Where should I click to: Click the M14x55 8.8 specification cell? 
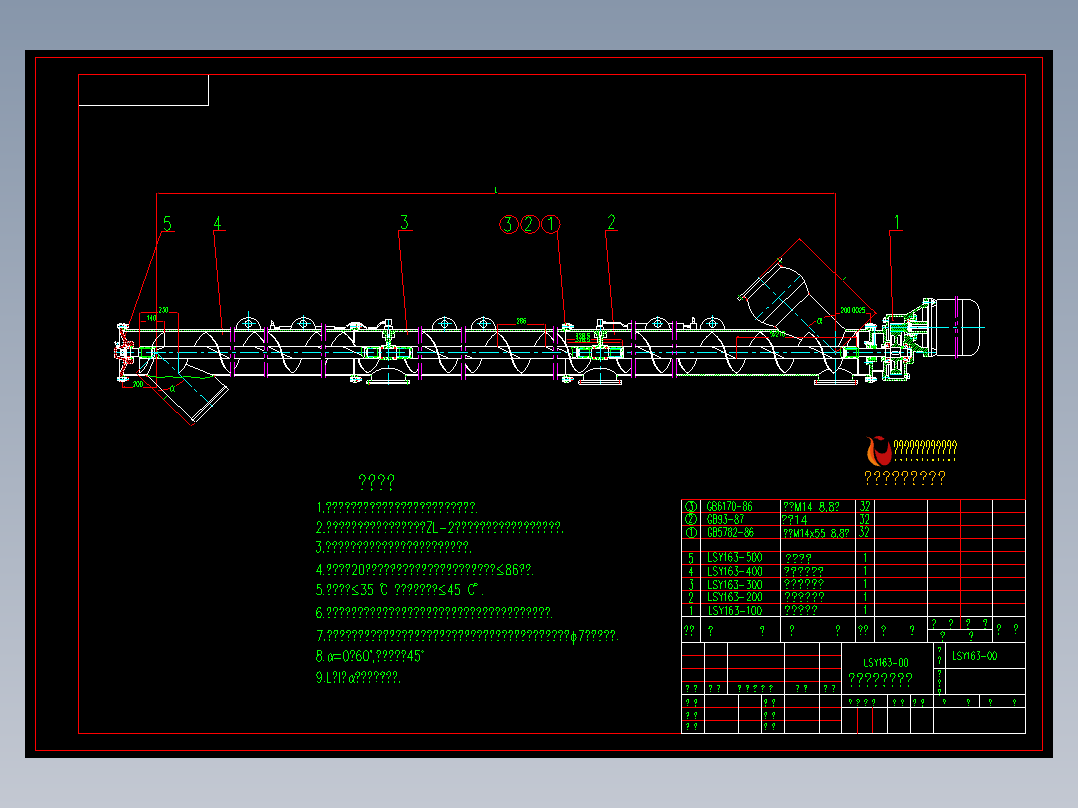[x=816, y=533]
